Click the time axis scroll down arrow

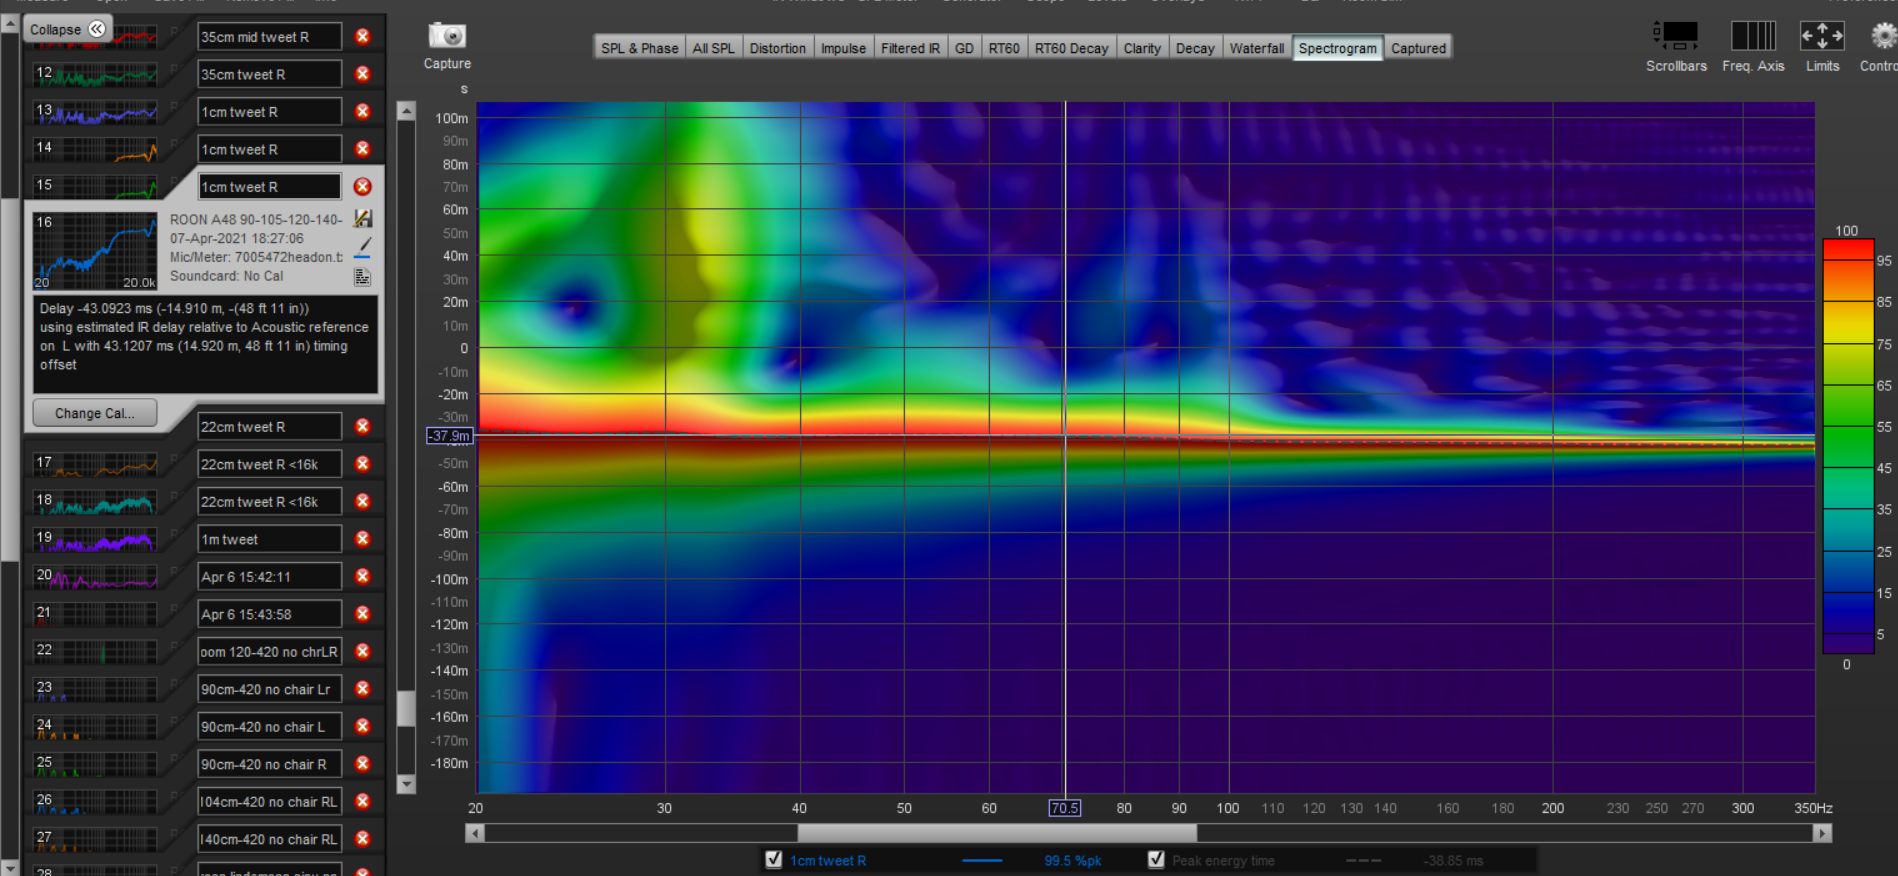(x=406, y=784)
